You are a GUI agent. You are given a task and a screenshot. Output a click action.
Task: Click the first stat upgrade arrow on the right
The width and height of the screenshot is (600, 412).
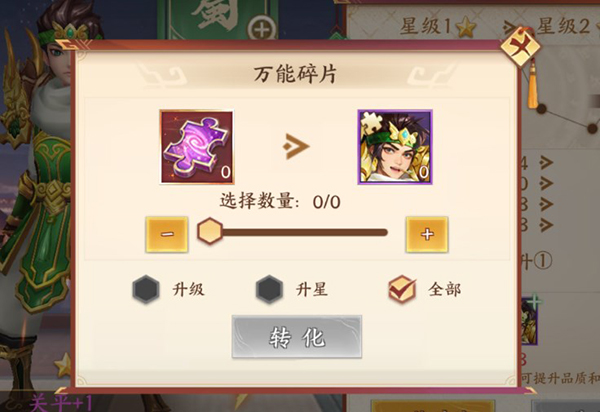click(x=546, y=163)
